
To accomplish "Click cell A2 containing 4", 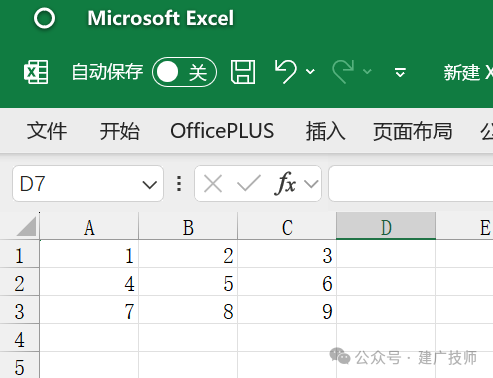I will (x=89, y=282).
